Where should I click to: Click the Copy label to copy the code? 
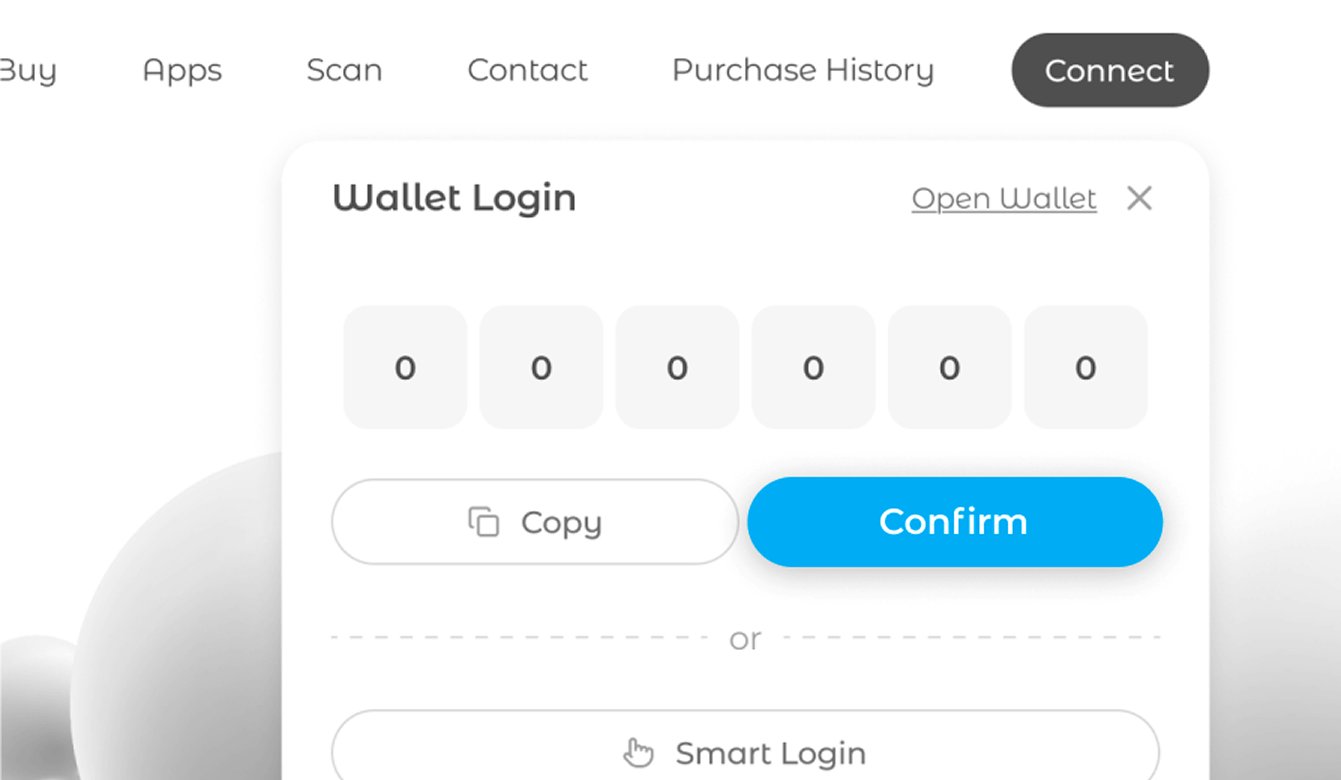(x=561, y=522)
